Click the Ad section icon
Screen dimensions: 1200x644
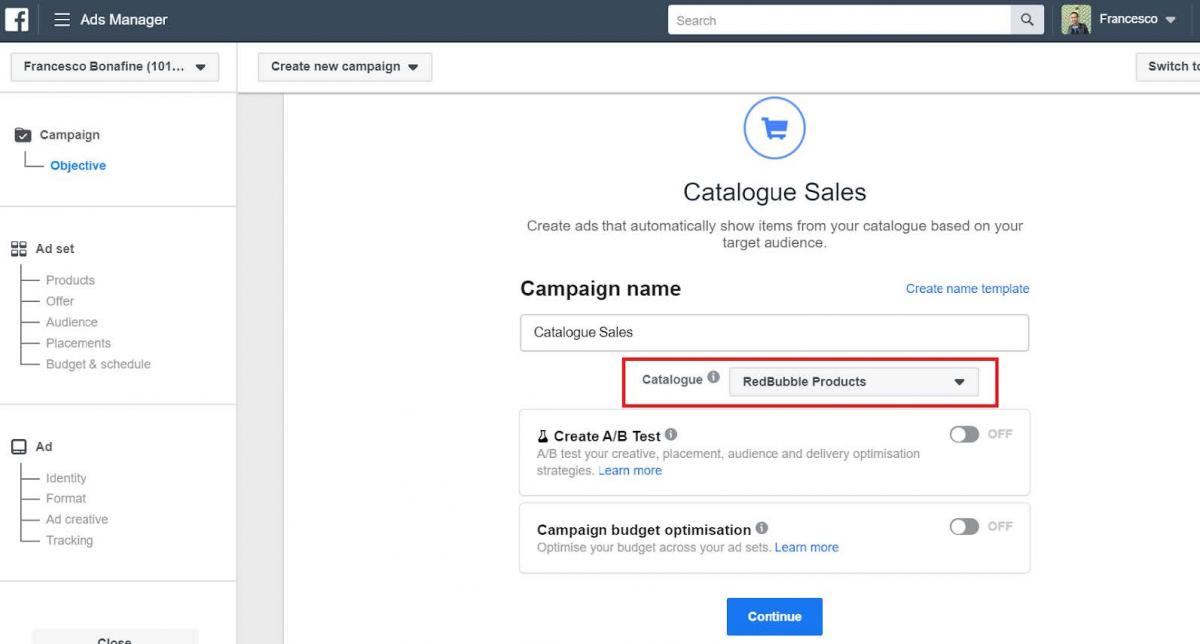(x=19, y=447)
